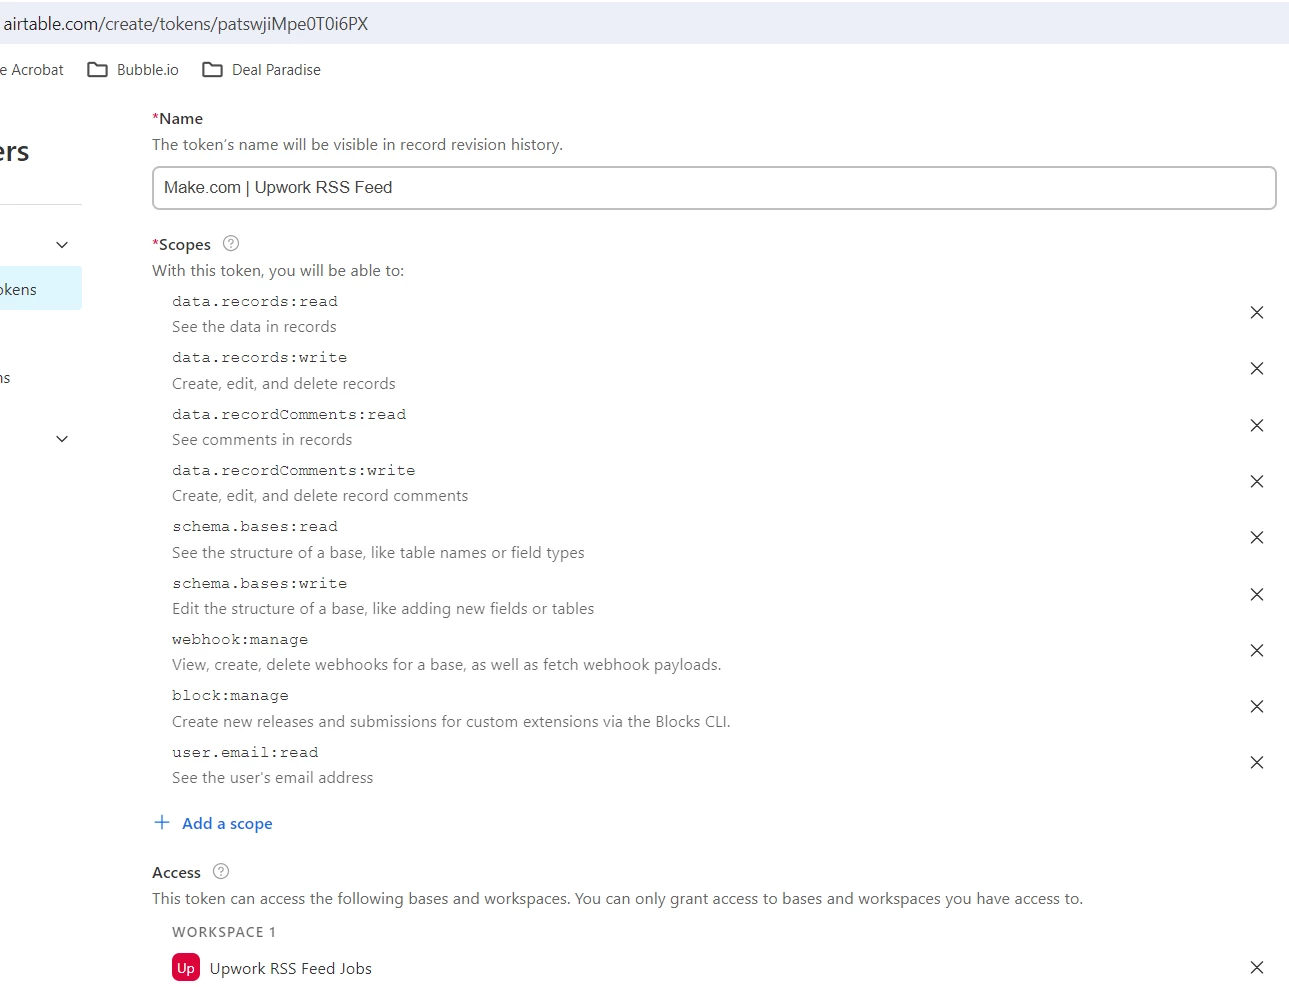Click the plus icon beside Add a scope
Viewport: 1289px width, 987px height.
162,822
